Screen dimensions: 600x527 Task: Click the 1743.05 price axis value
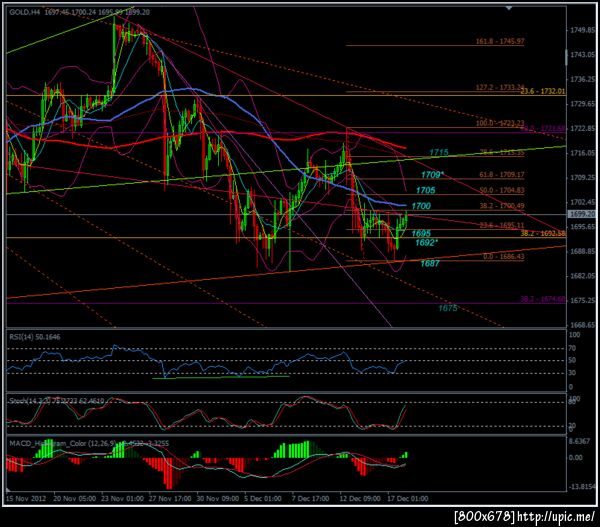click(583, 55)
